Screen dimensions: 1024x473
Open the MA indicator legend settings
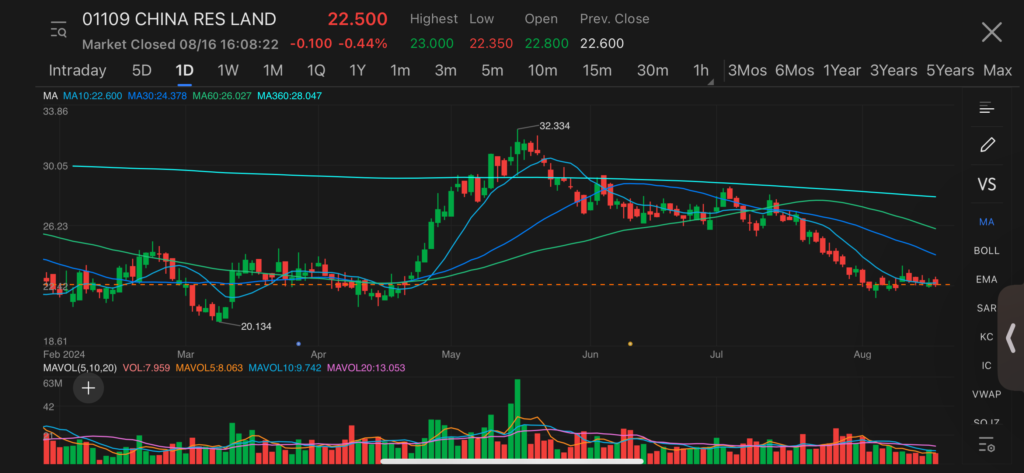coord(49,95)
